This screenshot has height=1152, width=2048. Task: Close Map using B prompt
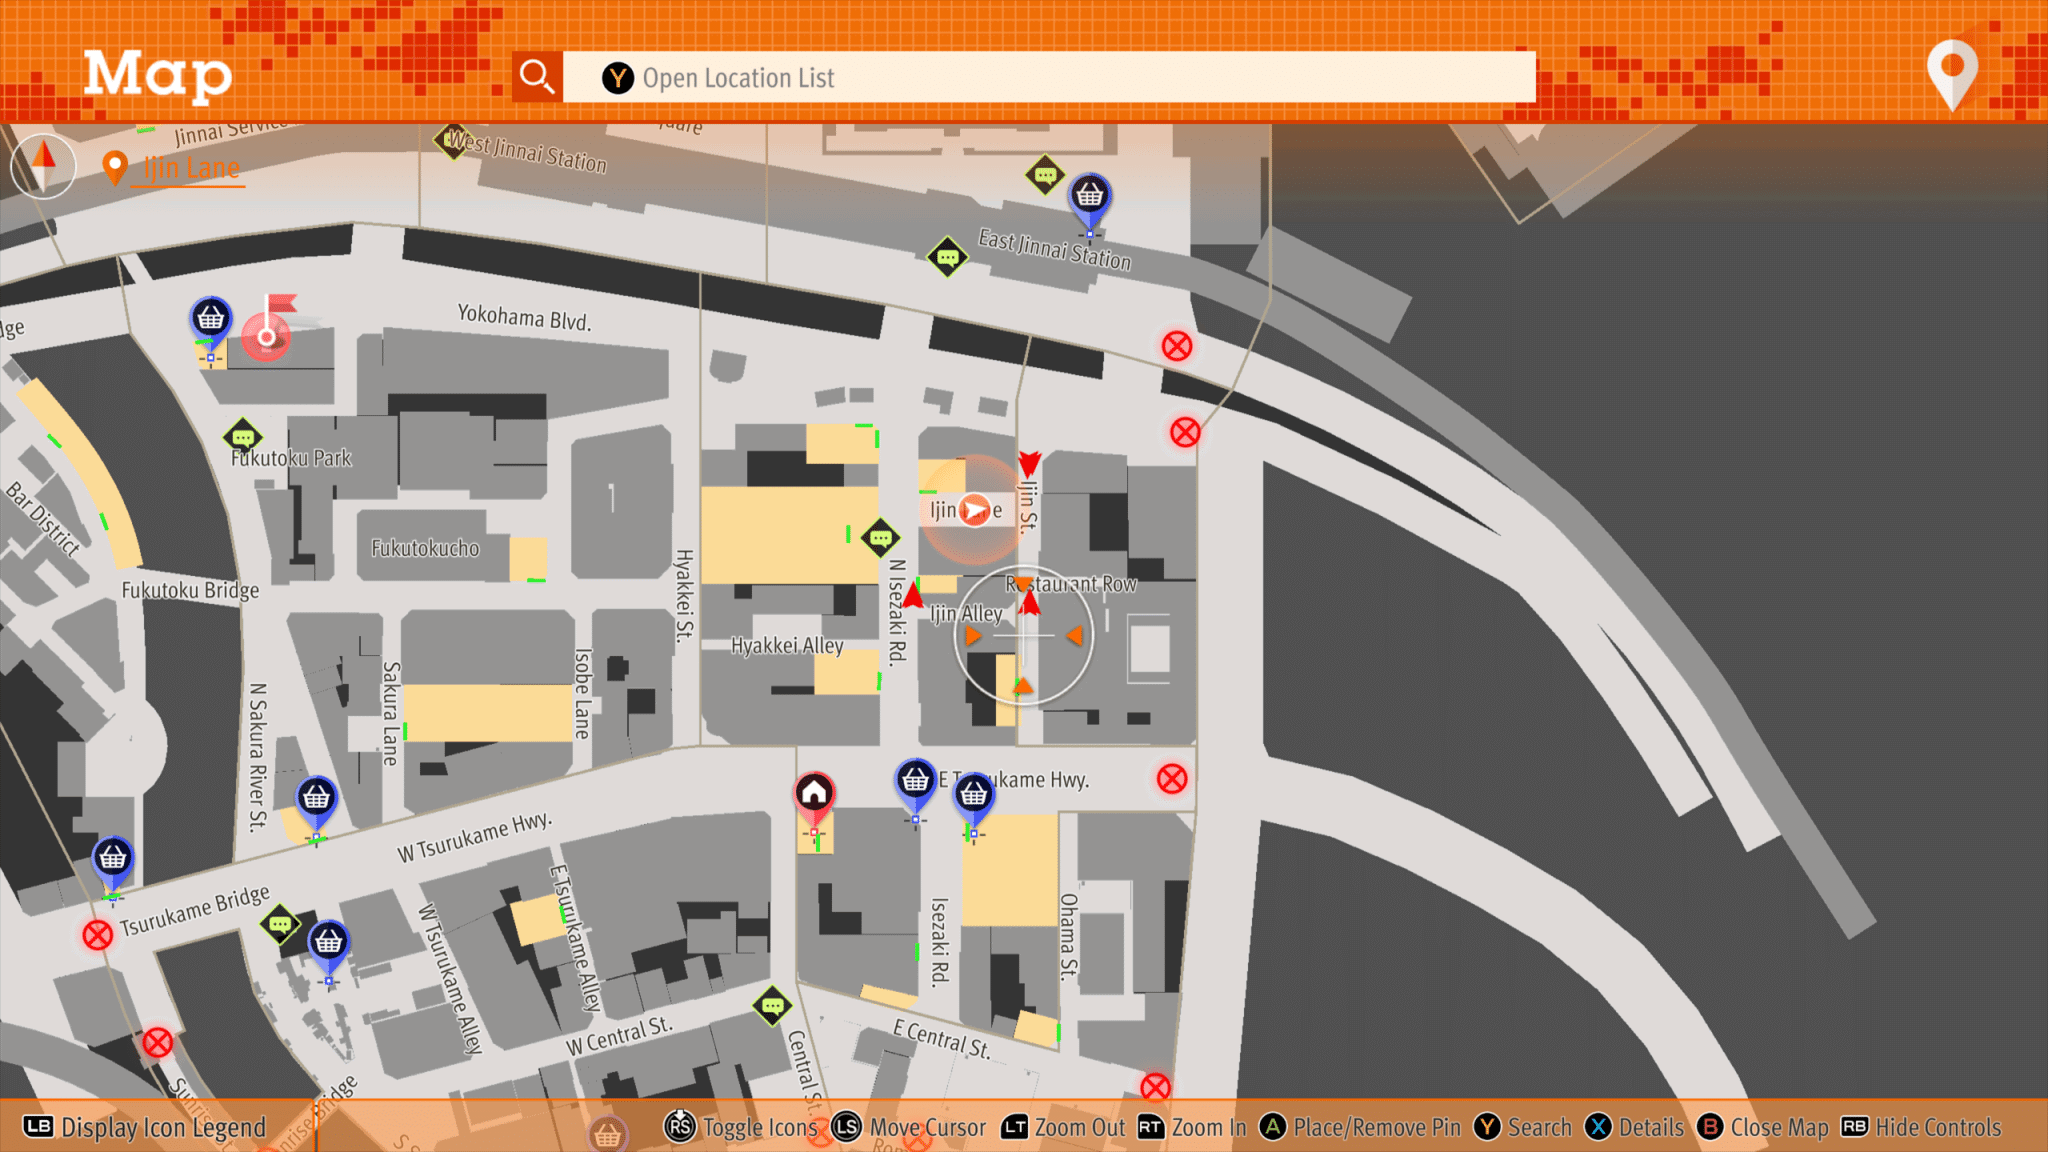click(1763, 1127)
